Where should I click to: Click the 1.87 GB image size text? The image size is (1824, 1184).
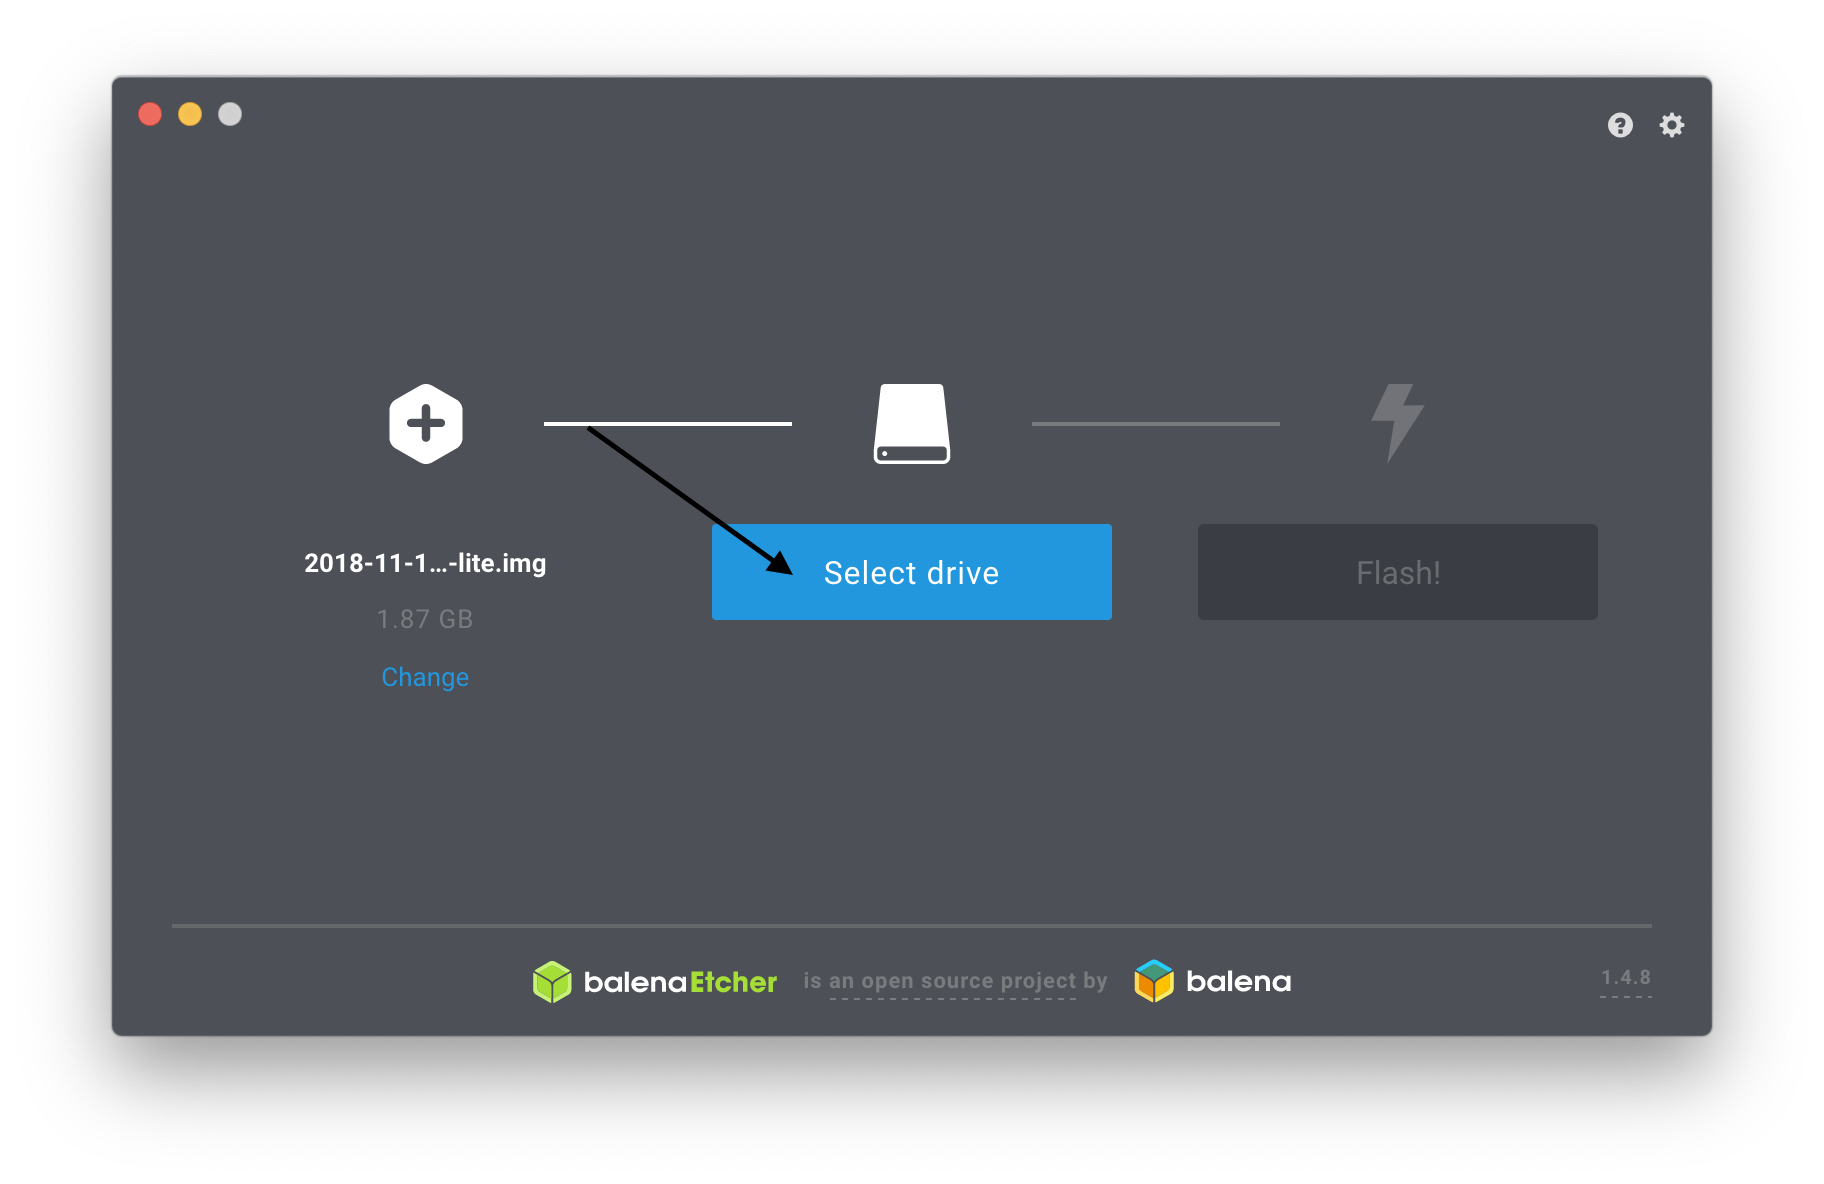click(x=425, y=619)
